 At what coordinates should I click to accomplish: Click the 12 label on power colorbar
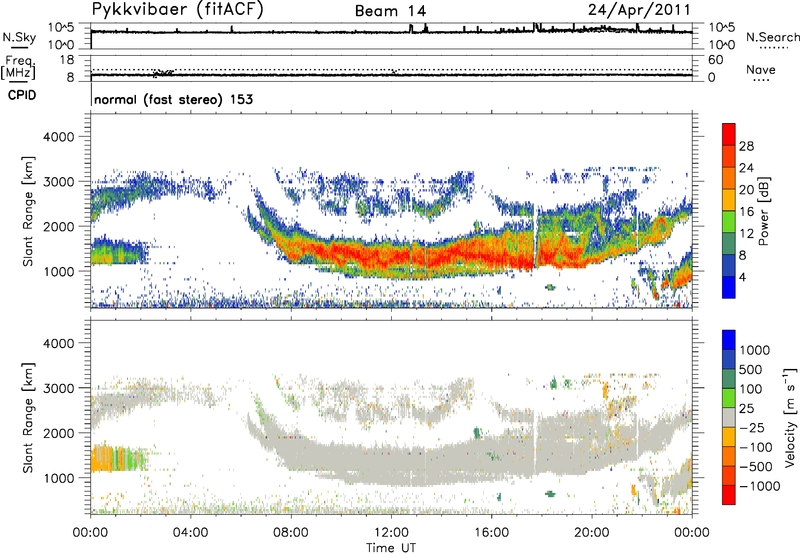[x=746, y=234]
